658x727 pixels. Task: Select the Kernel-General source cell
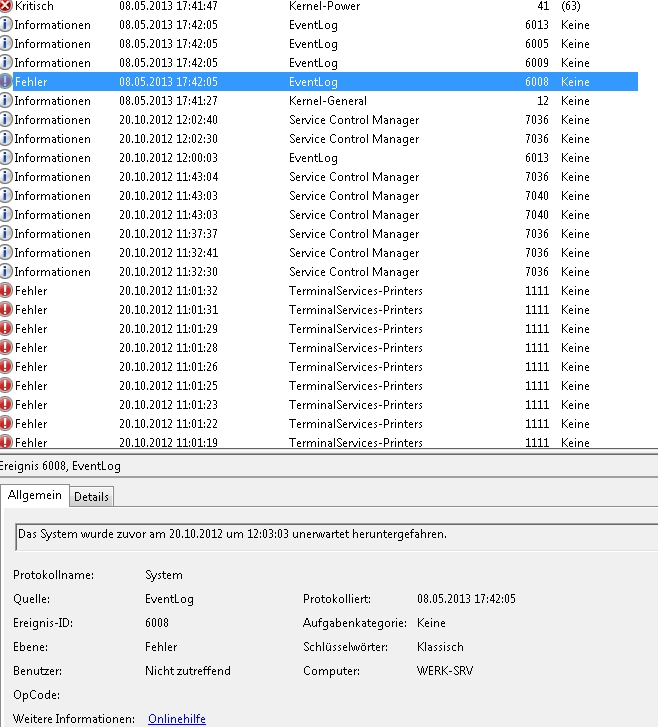click(x=328, y=101)
